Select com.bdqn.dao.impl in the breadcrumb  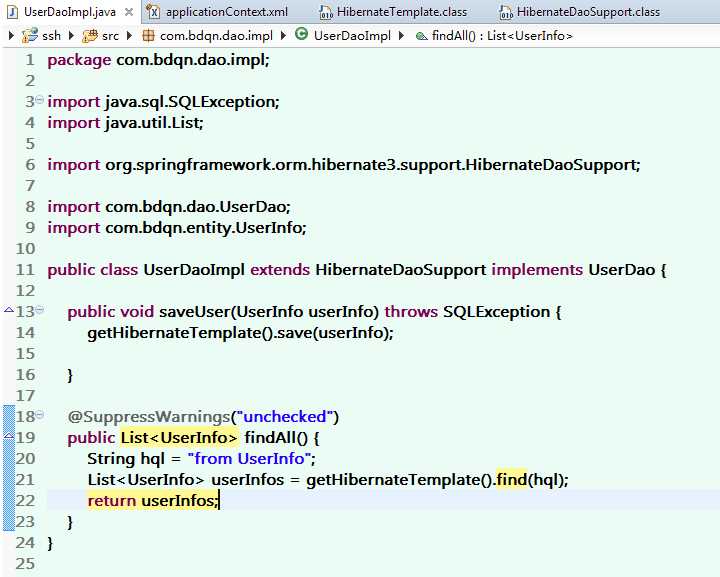pyautogui.click(x=216, y=35)
